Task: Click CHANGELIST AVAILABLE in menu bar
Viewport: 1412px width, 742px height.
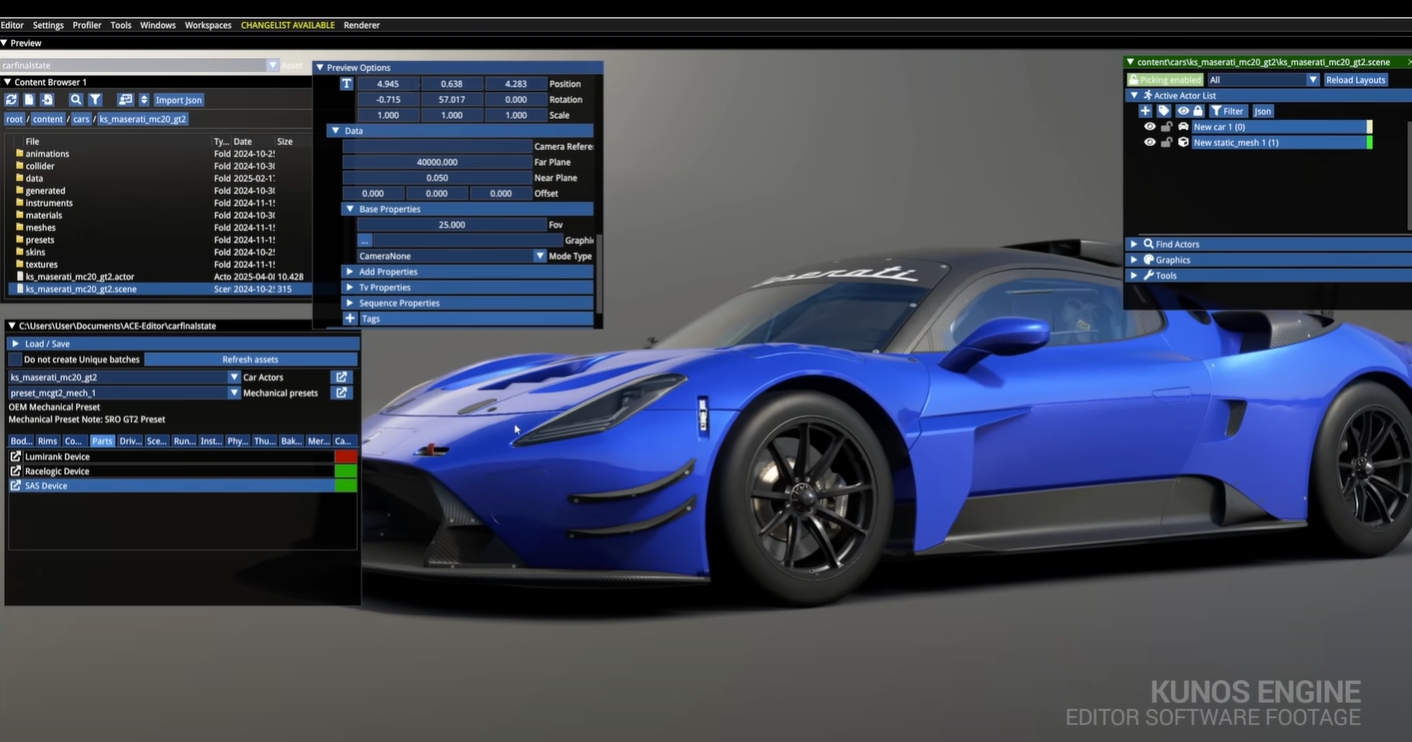Action: click(288, 25)
